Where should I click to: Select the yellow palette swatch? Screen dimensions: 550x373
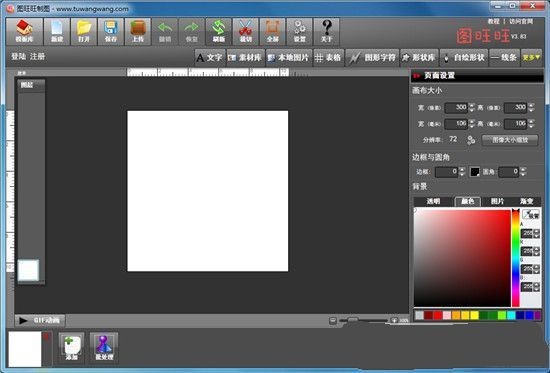pos(474,315)
